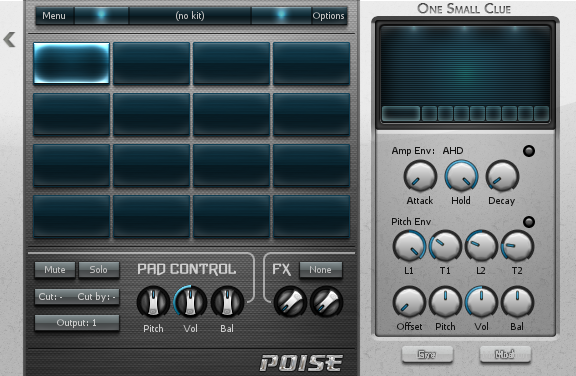Select the second pad in the top row
Screen dimensions: 576x376
pyautogui.click(x=151, y=63)
